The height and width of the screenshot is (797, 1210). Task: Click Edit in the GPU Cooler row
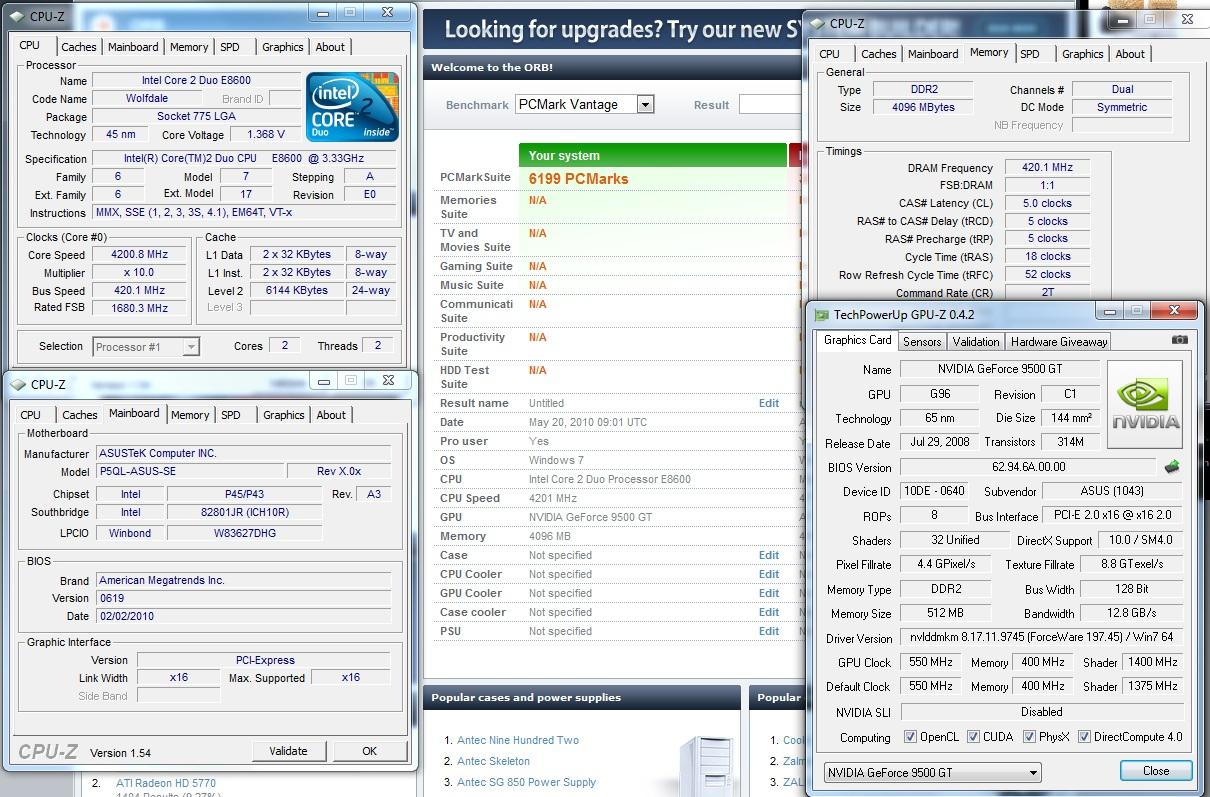click(768, 593)
